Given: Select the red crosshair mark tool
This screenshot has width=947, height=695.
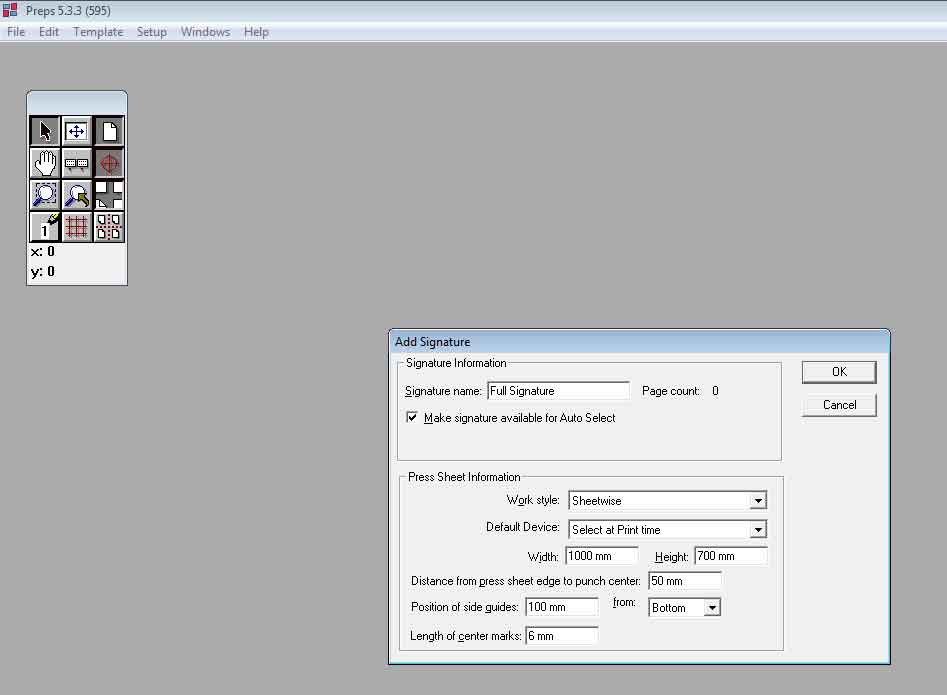Looking at the screenshot, I should (109, 163).
